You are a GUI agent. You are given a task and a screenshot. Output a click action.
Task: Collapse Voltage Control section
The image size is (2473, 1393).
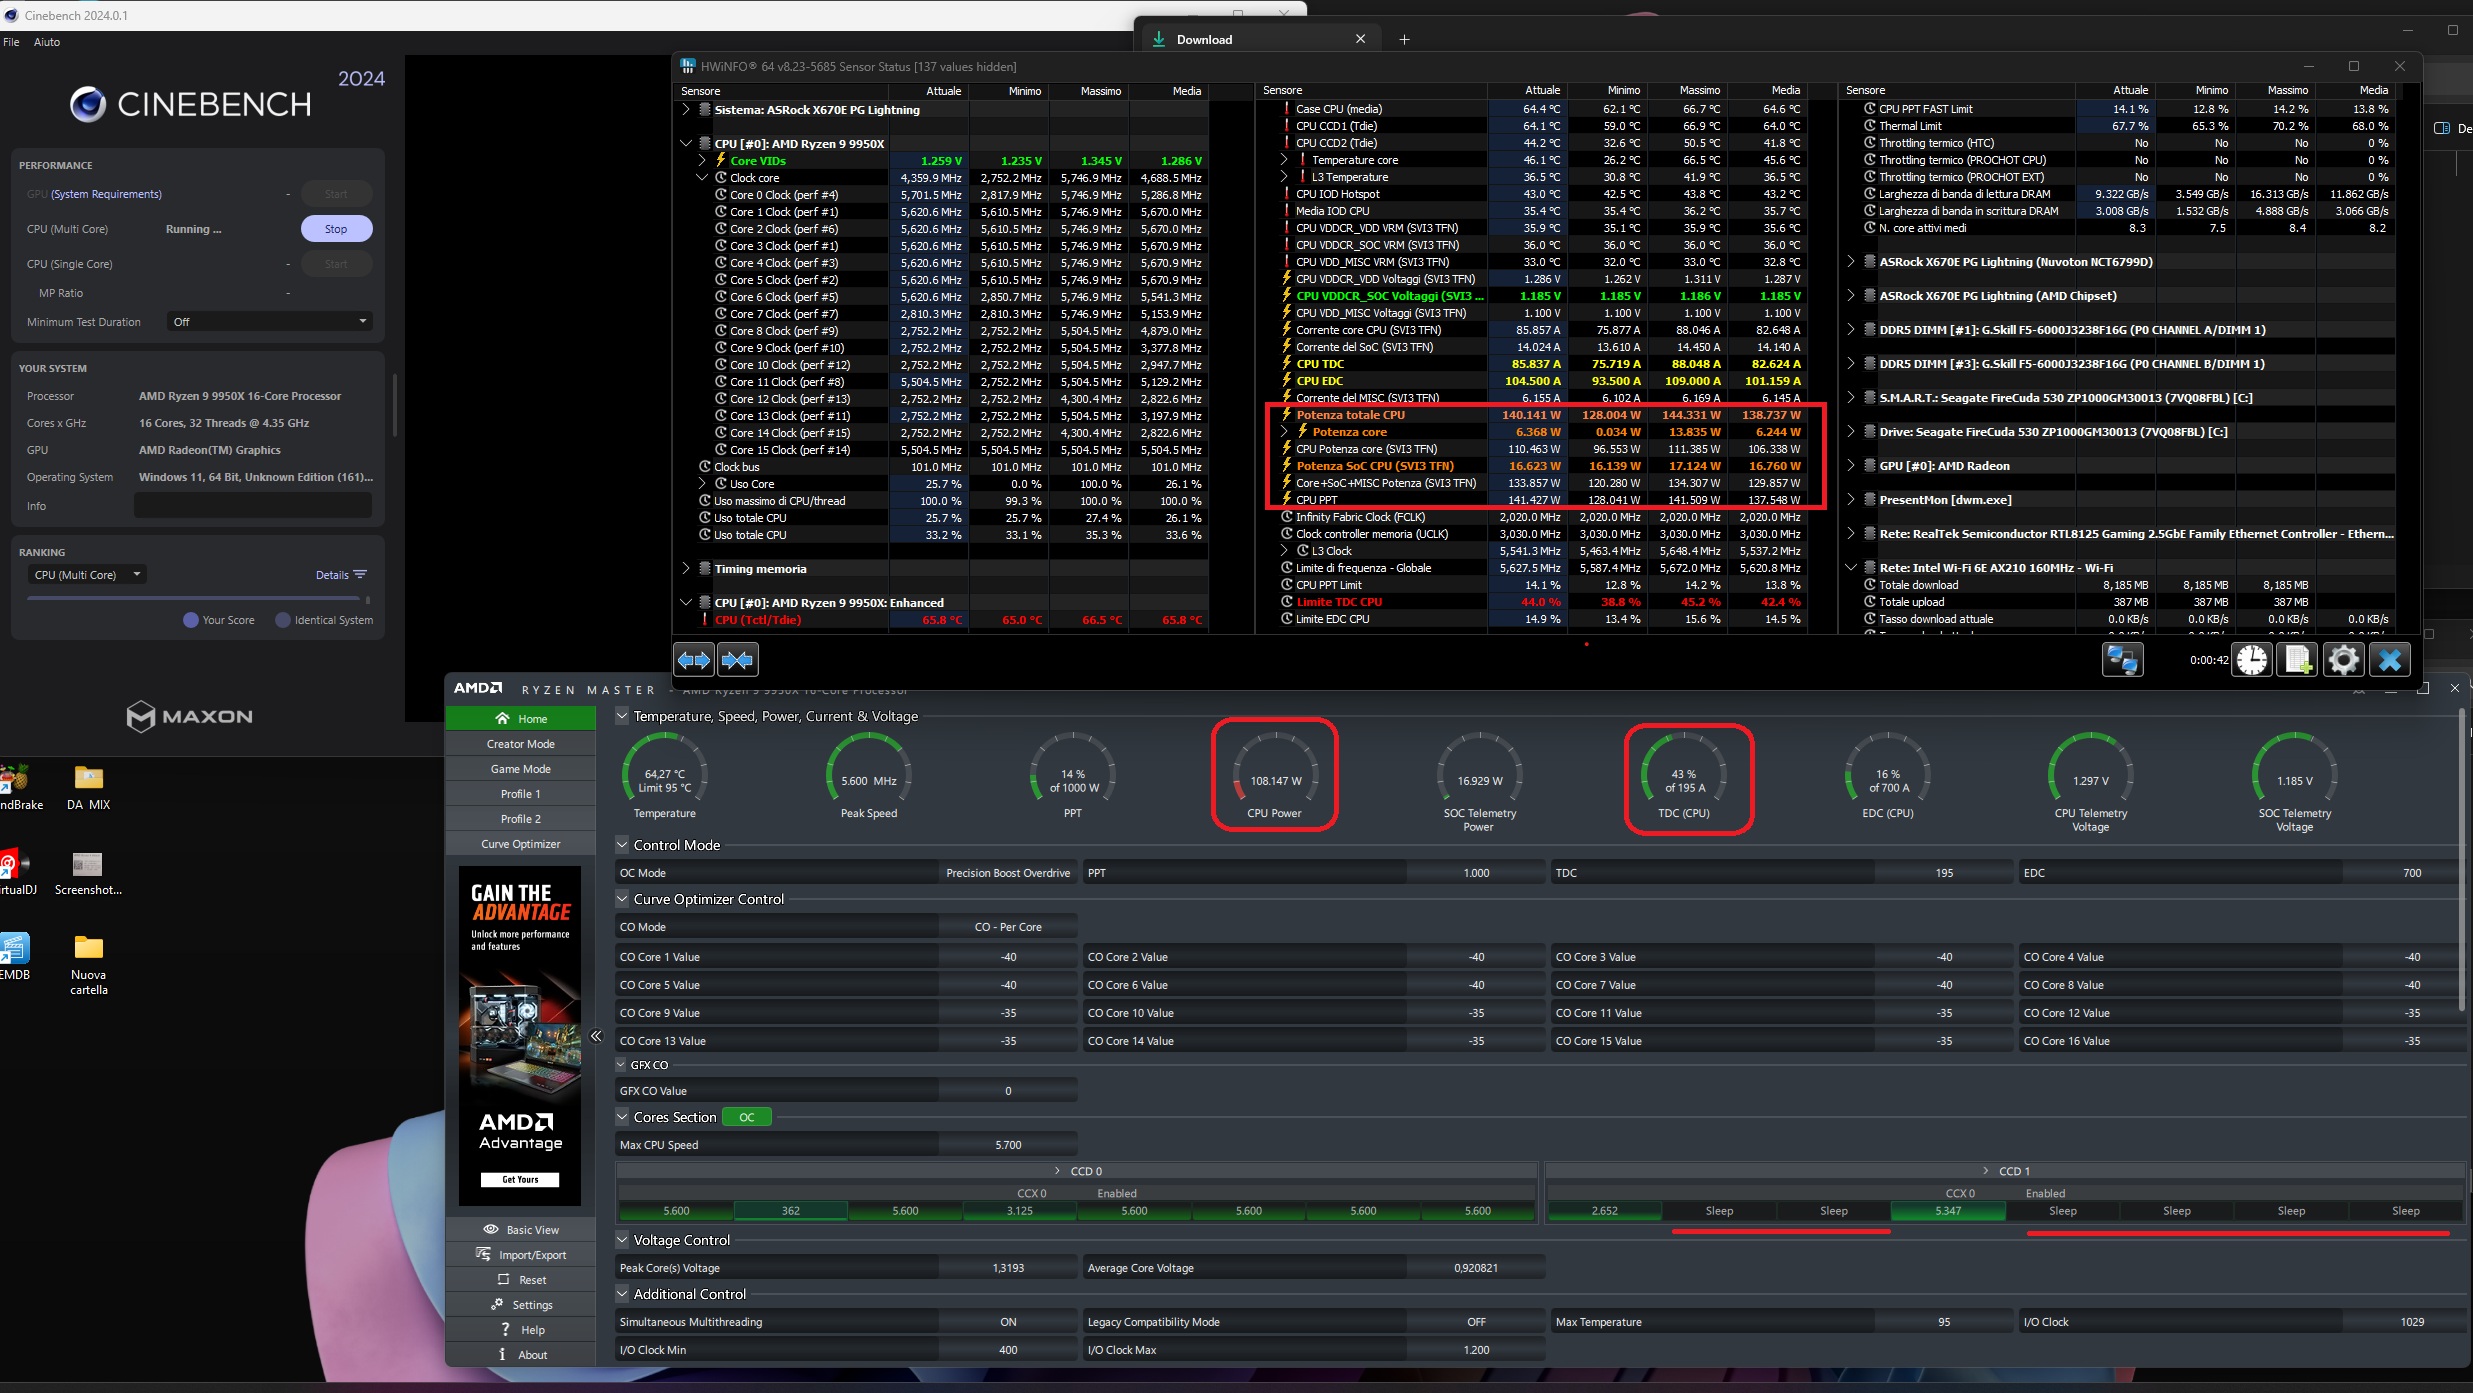click(x=622, y=1240)
